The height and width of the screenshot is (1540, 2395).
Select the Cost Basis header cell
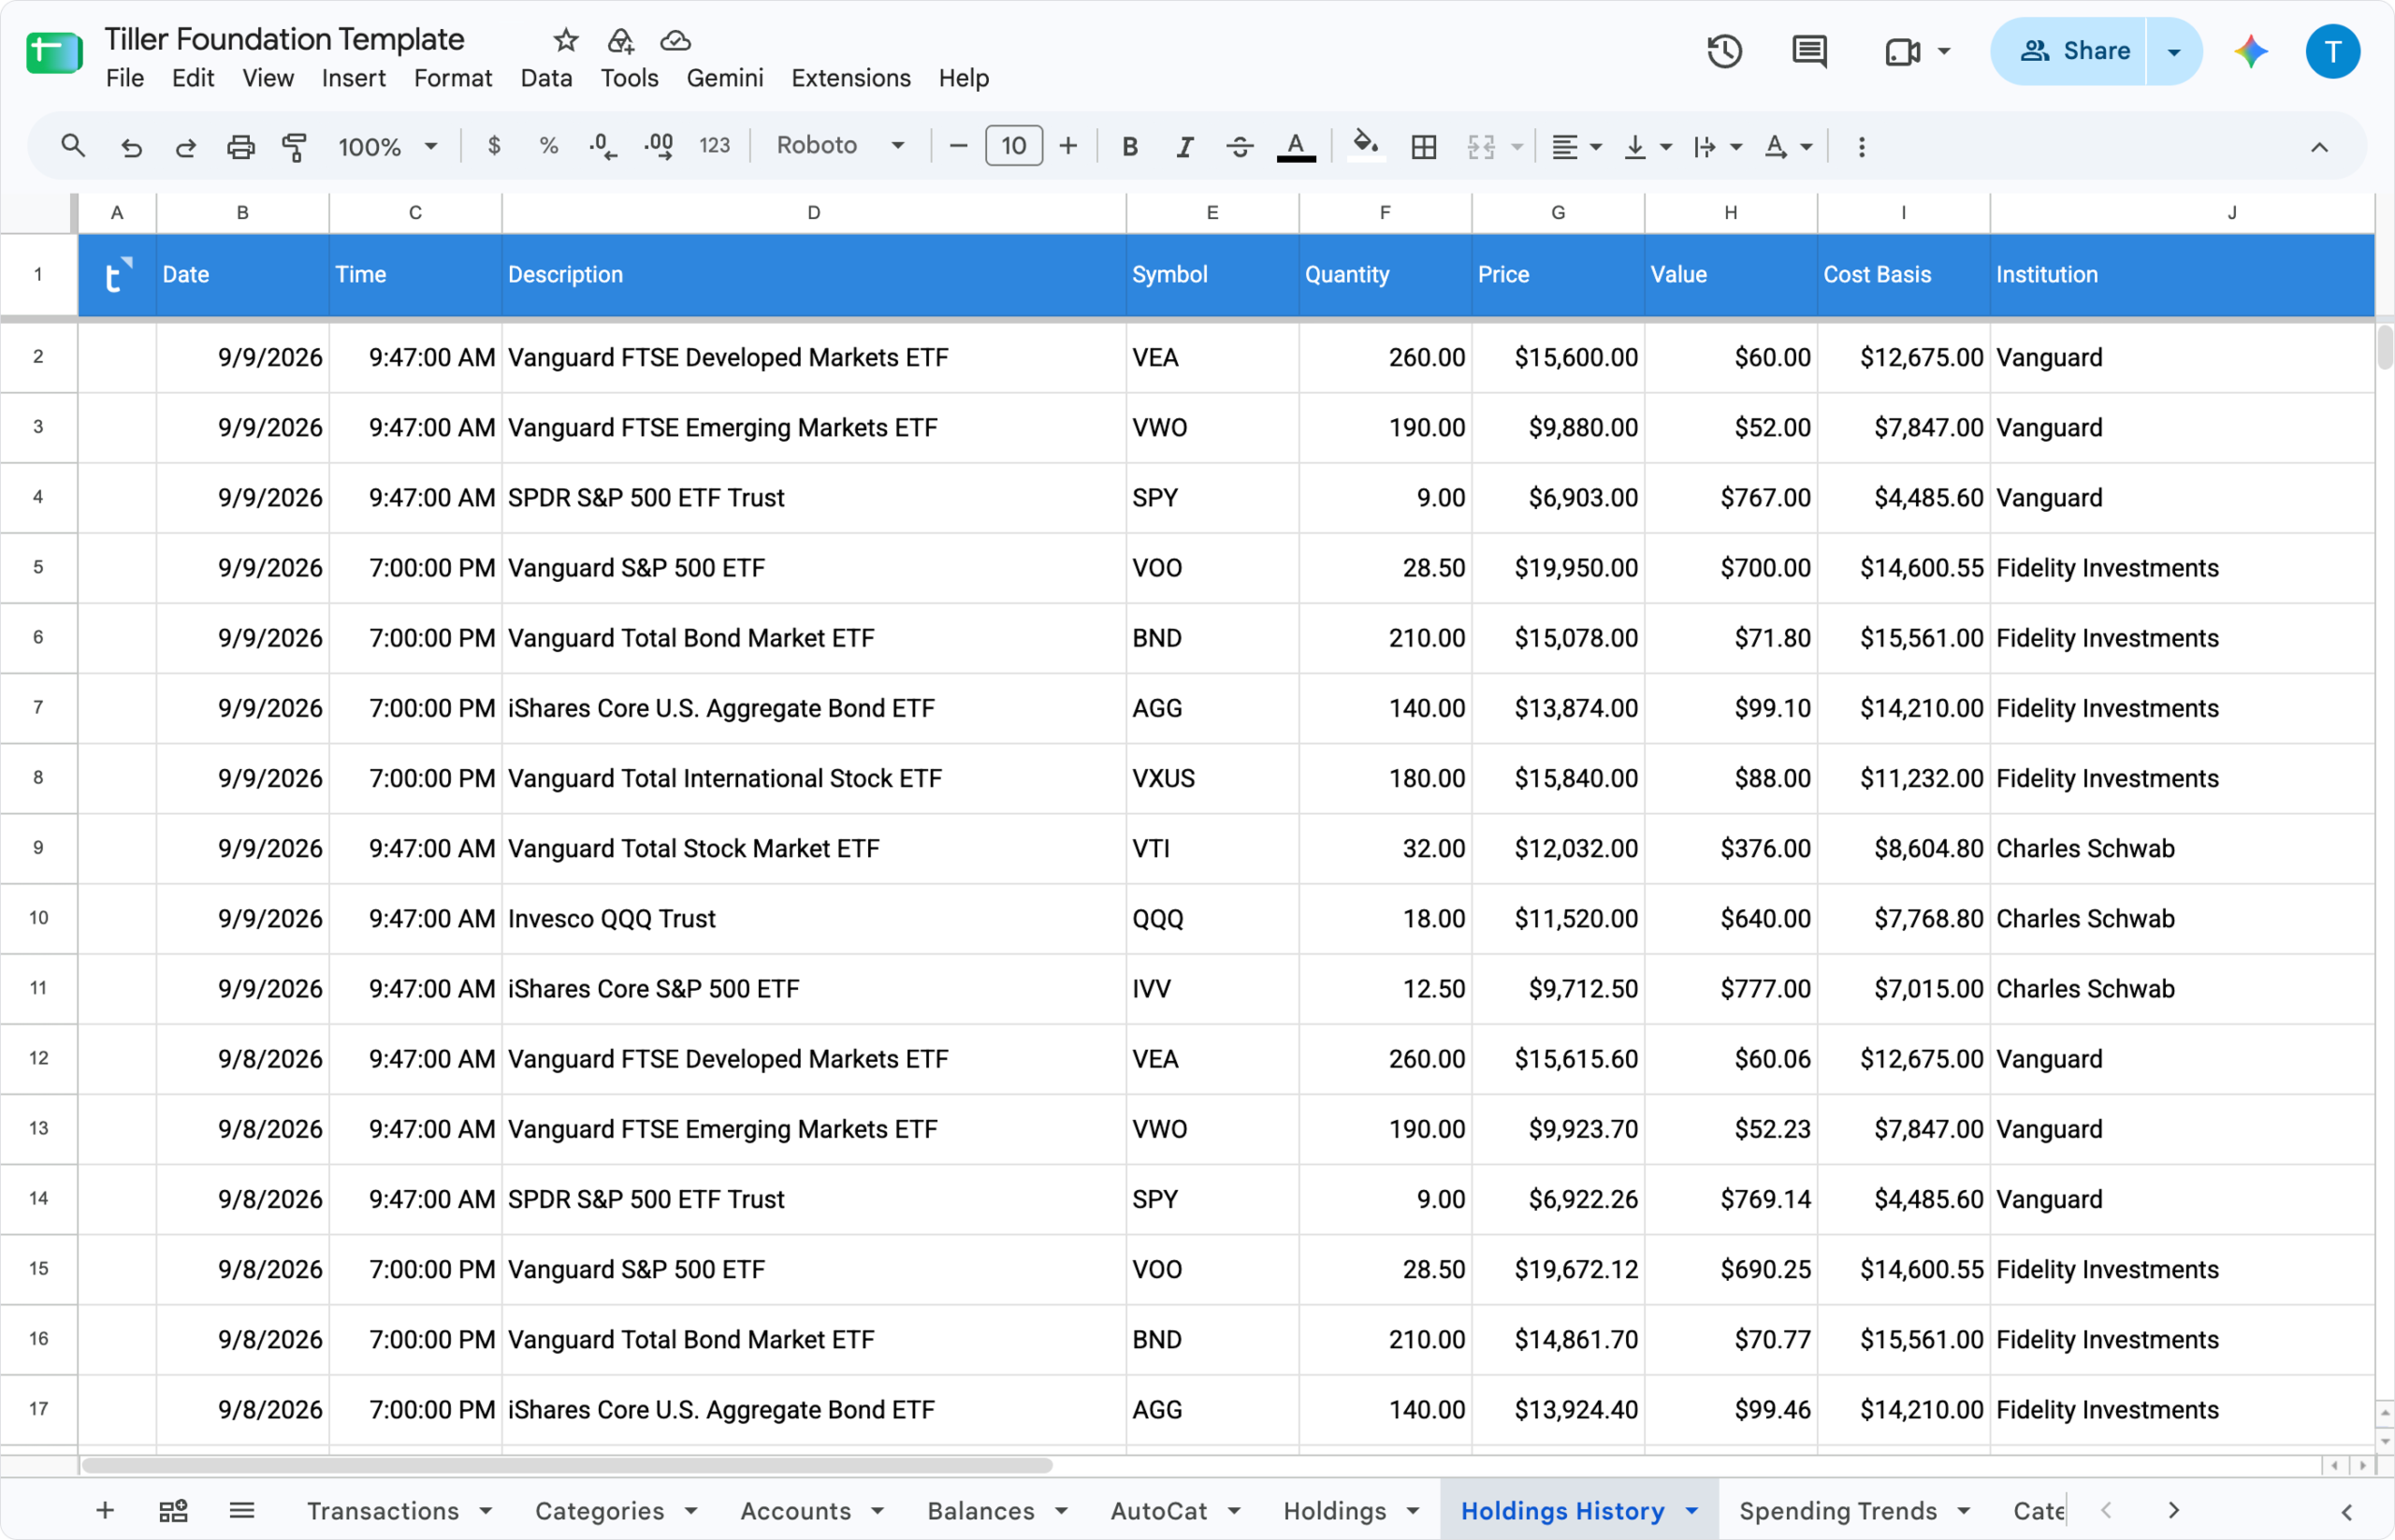coord(1903,274)
